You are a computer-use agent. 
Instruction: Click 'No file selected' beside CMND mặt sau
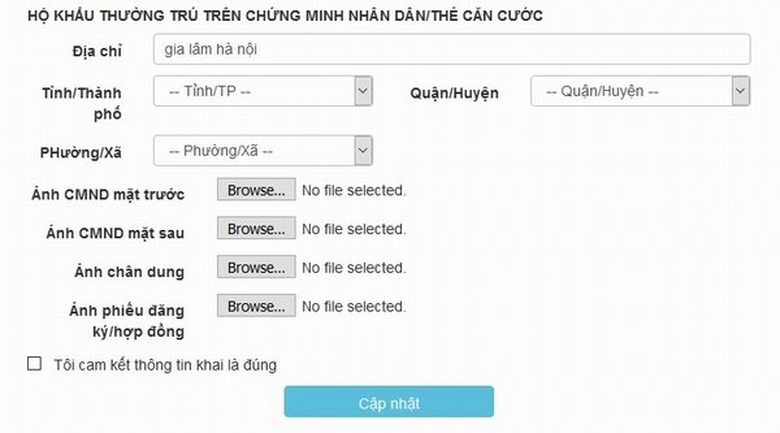[x=353, y=229]
